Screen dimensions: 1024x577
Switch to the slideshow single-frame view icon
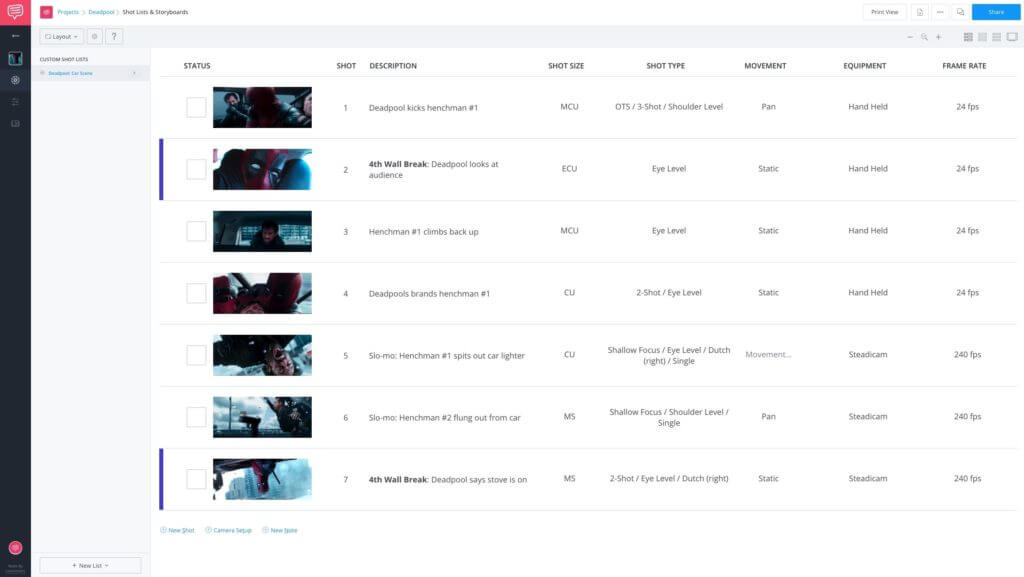[1011, 37]
